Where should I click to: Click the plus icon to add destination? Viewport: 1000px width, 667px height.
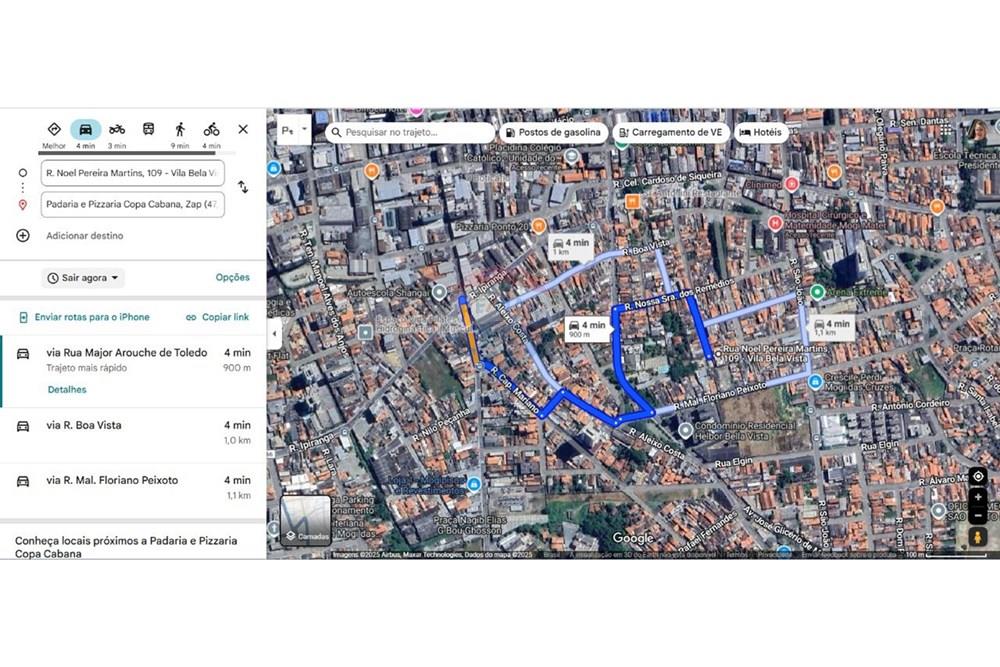point(23,236)
